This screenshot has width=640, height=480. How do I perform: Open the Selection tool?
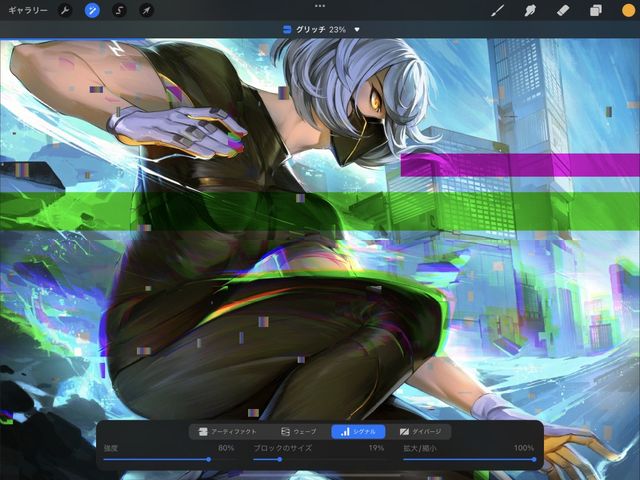click(119, 10)
